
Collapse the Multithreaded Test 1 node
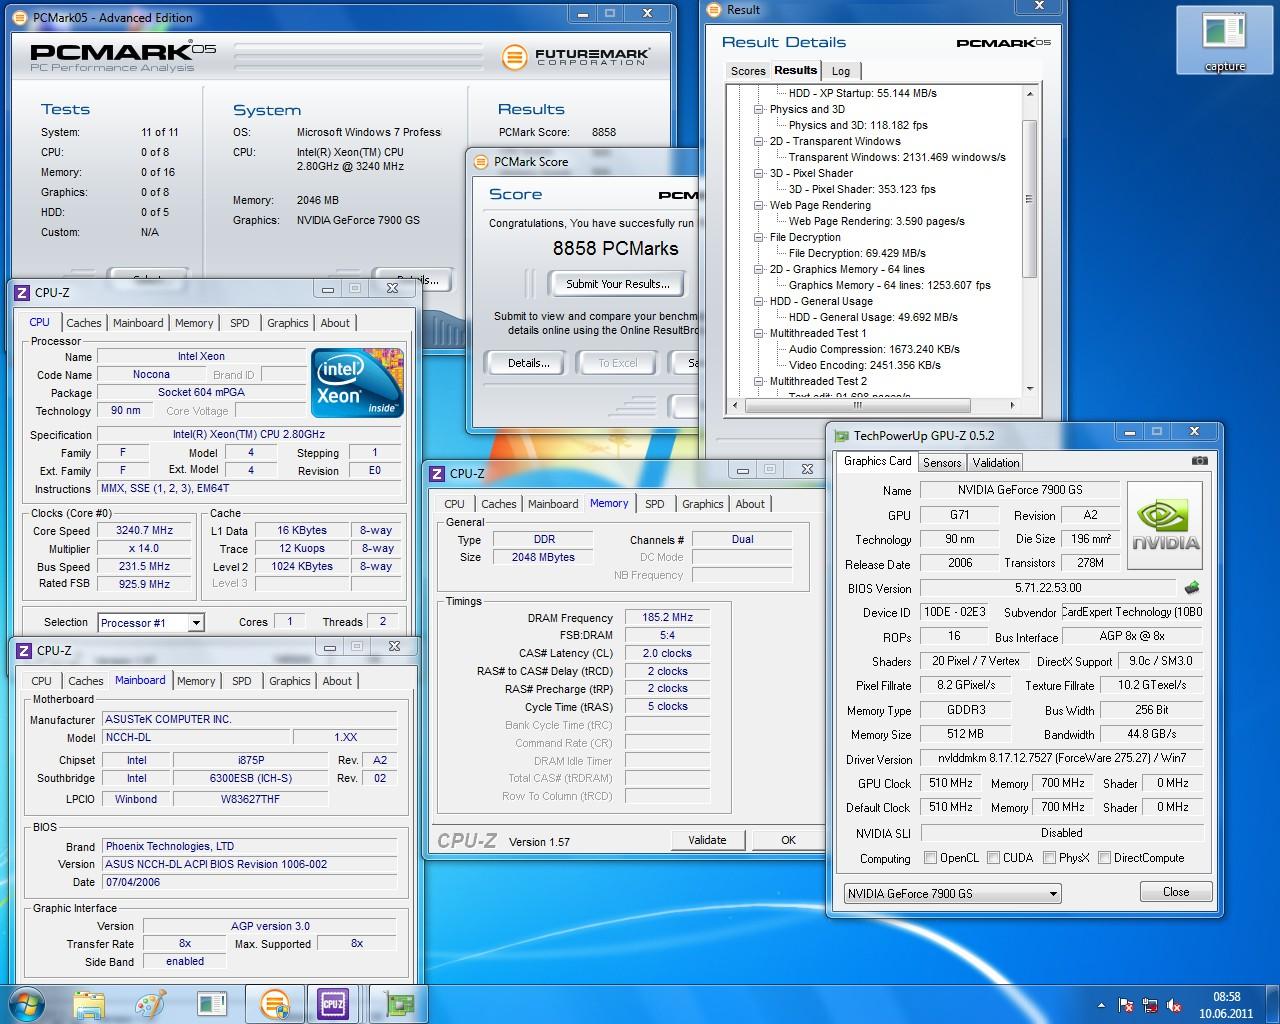[759, 334]
